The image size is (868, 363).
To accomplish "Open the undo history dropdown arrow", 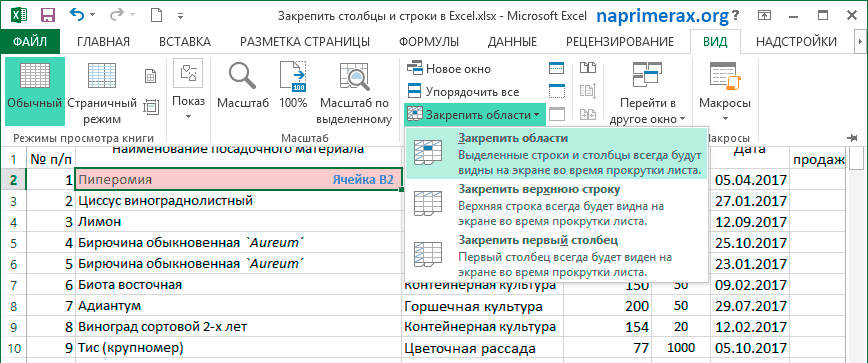I will [x=92, y=15].
